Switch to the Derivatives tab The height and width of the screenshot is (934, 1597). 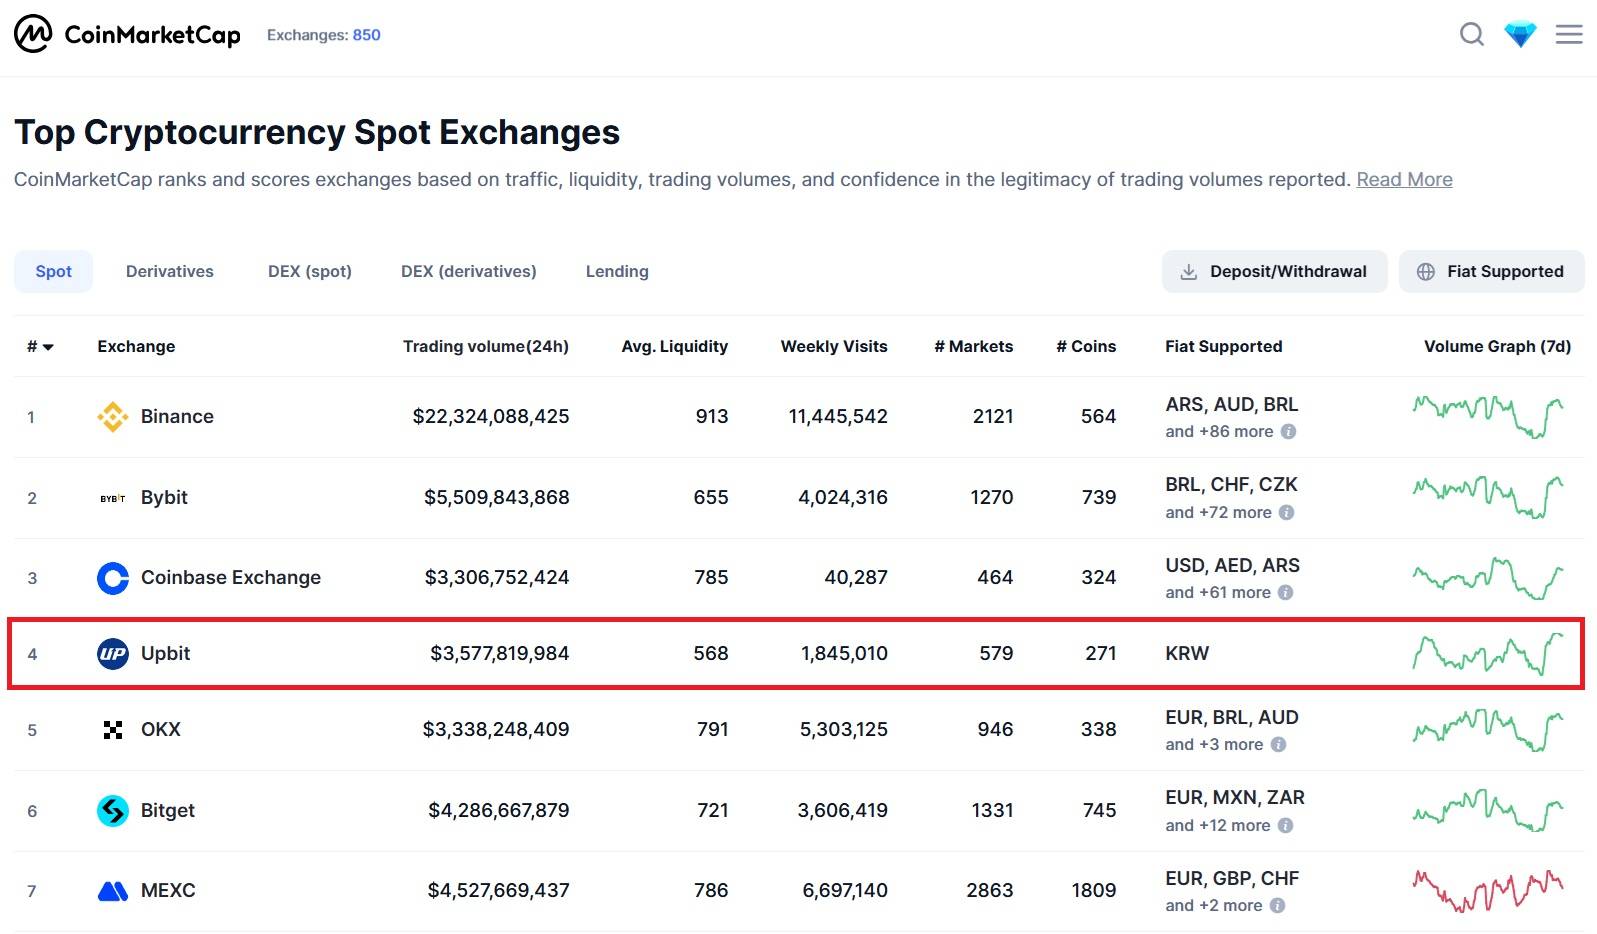(x=170, y=272)
